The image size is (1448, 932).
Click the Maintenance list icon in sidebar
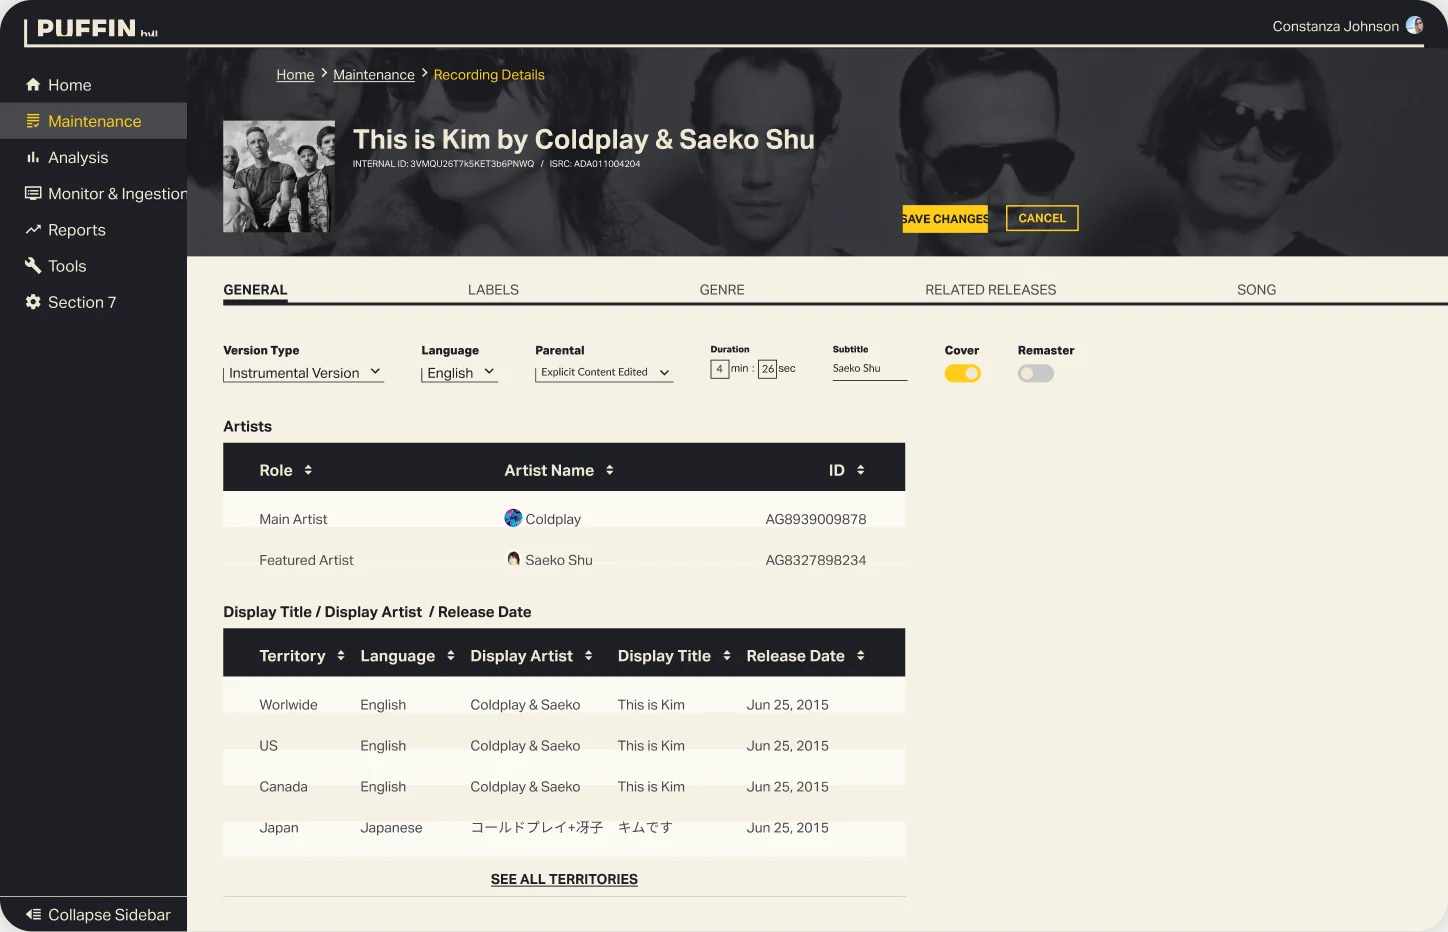coord(33,121)
